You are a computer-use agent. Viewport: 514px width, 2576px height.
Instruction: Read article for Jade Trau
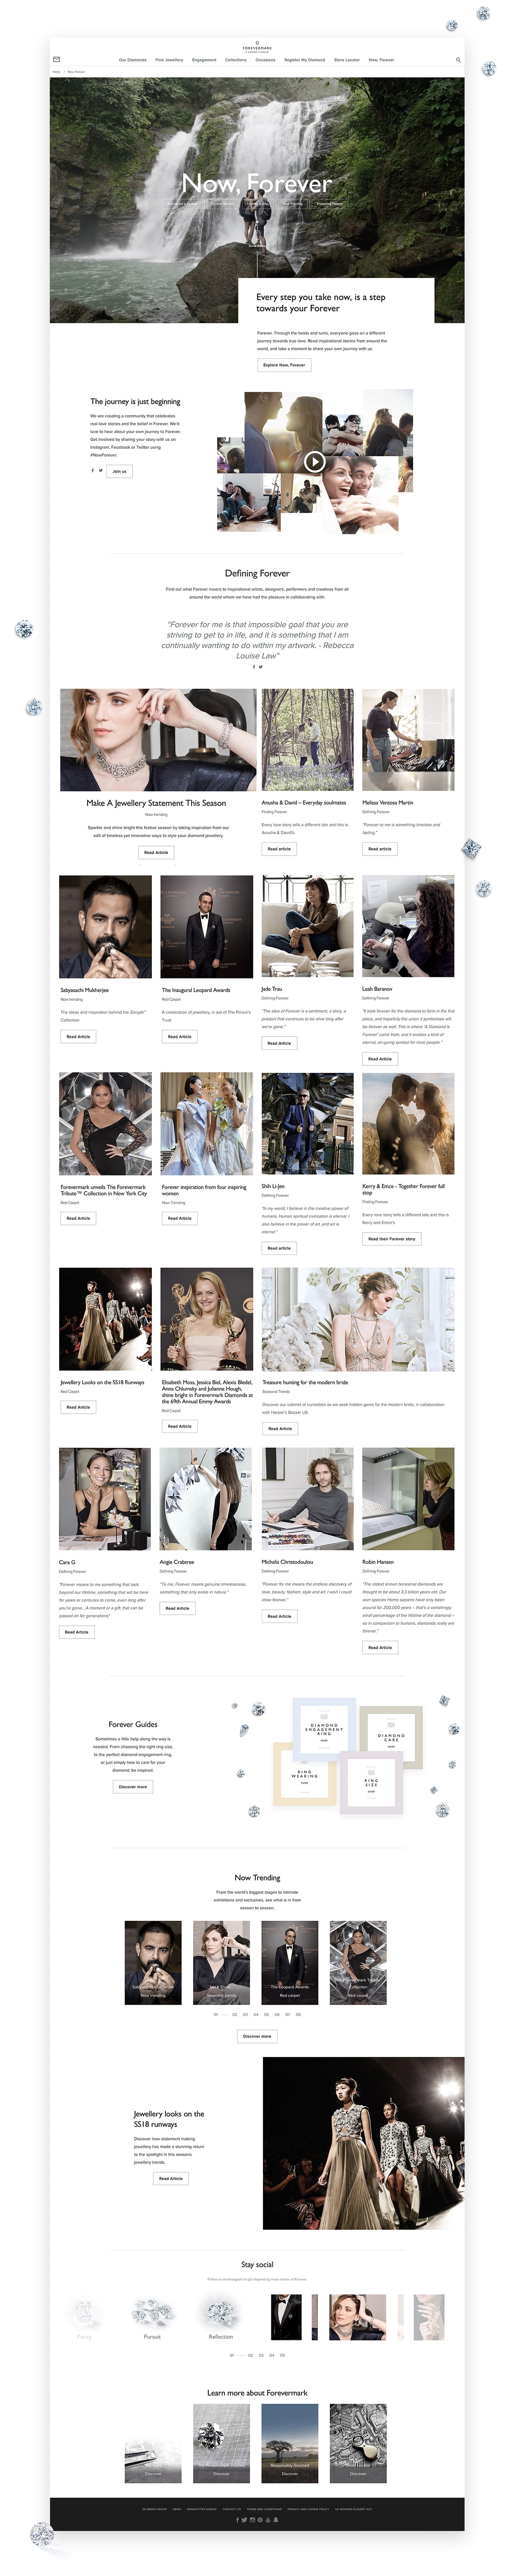pos(279,1043)
